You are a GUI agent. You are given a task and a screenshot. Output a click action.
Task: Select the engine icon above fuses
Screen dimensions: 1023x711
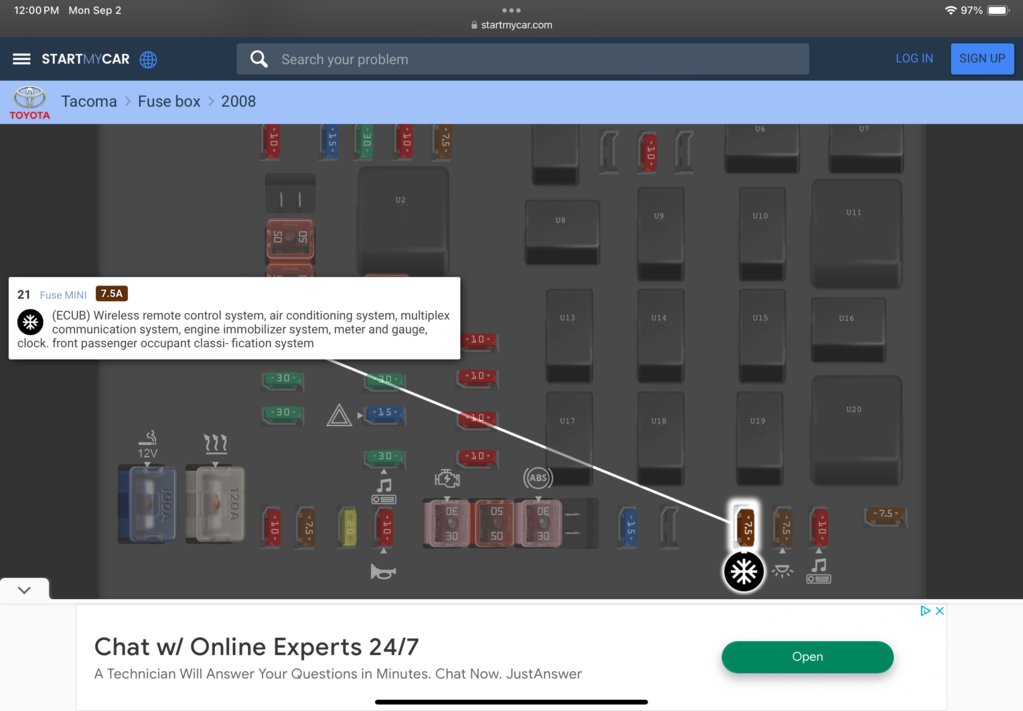447,479
